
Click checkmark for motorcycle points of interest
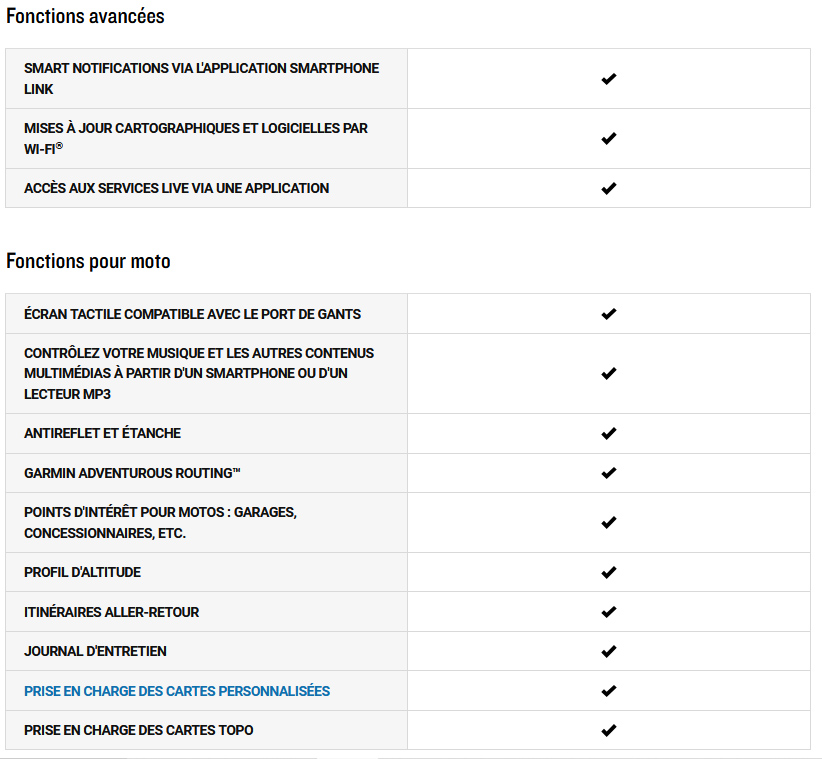click(609, 523)
